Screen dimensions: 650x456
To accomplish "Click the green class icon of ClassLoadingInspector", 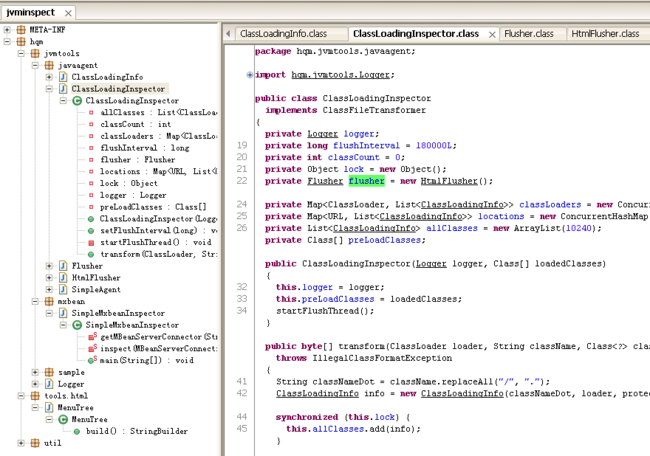I will click(77, 101).
